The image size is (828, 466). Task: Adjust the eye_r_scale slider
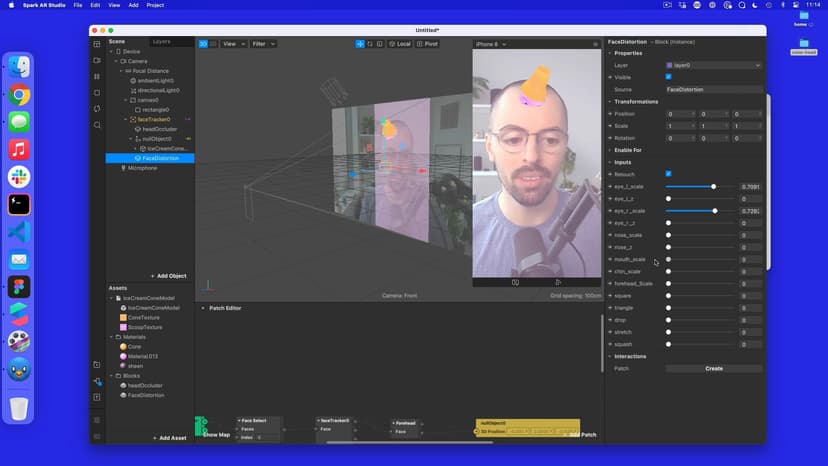tap(700, 211)
